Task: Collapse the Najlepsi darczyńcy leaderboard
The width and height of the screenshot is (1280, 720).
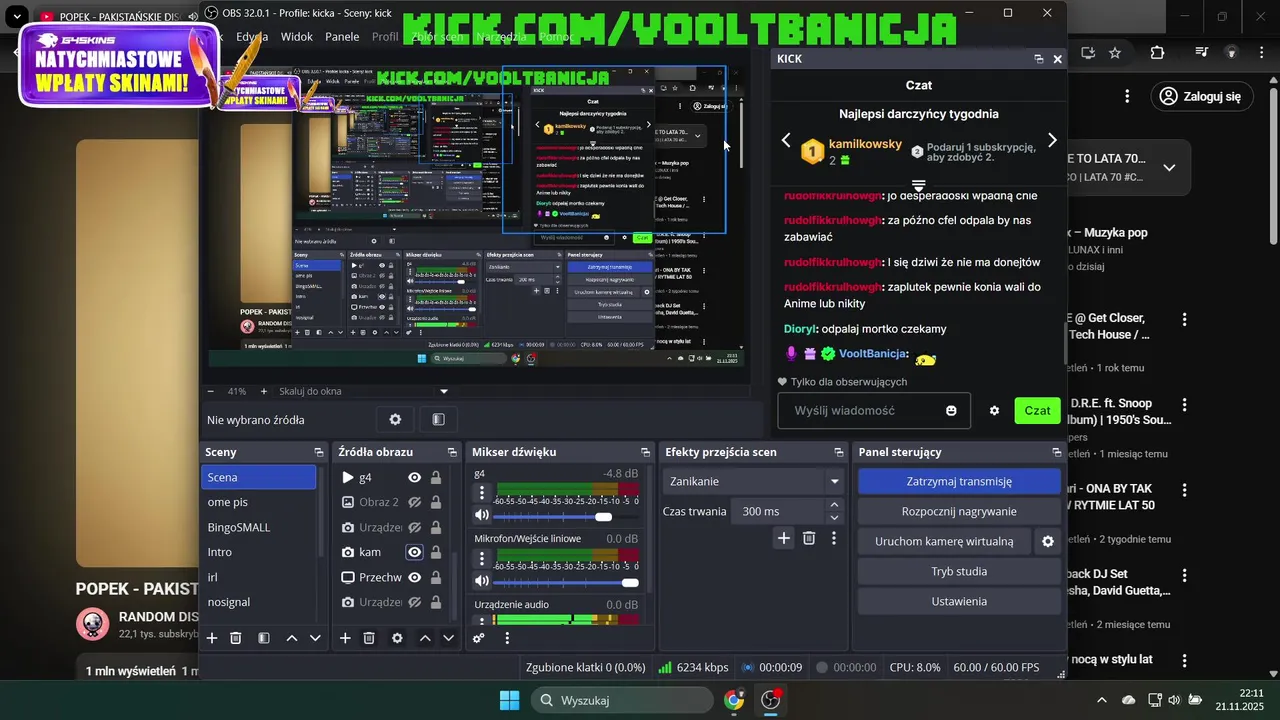Action: click(x=918, y=185)
